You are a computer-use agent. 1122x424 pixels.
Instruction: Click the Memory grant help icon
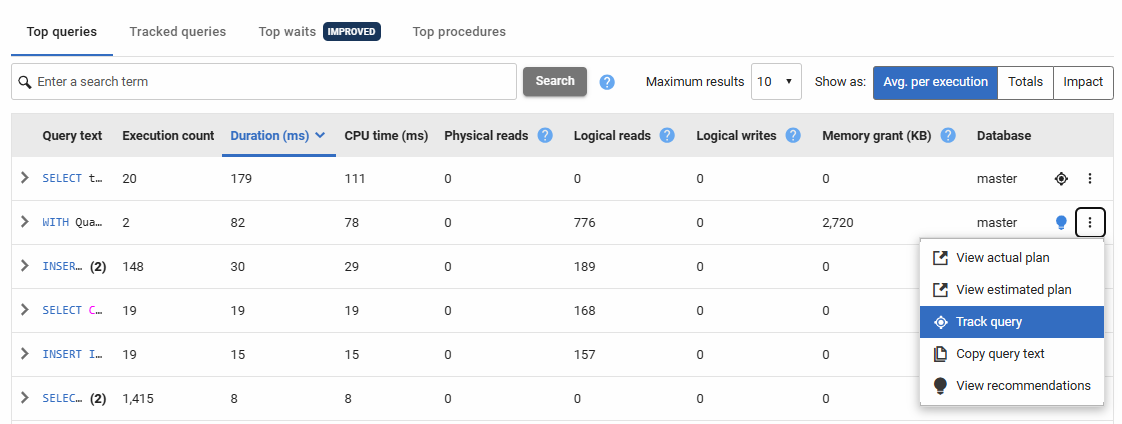tap(948, 135)
